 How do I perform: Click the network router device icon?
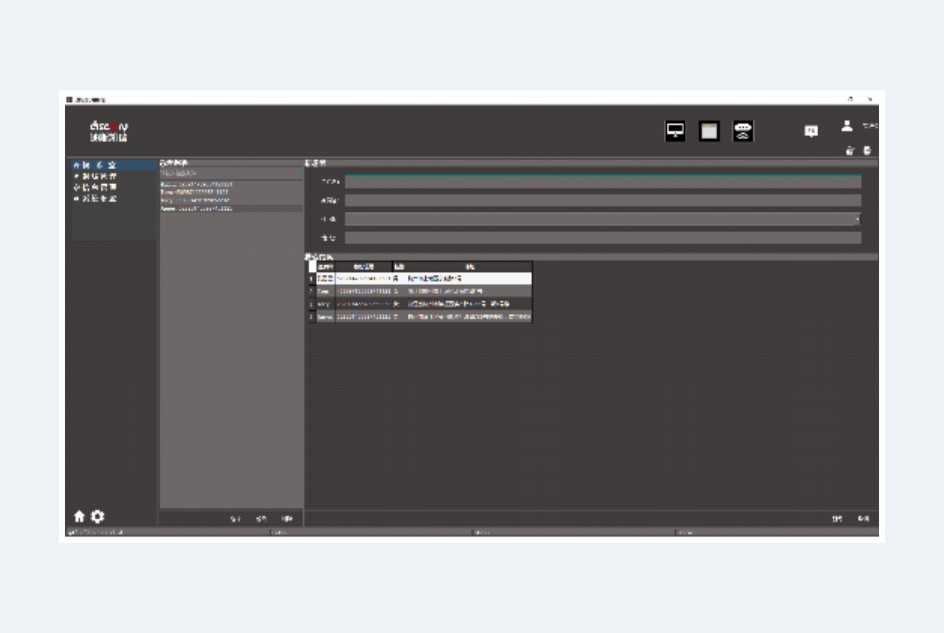743,131
